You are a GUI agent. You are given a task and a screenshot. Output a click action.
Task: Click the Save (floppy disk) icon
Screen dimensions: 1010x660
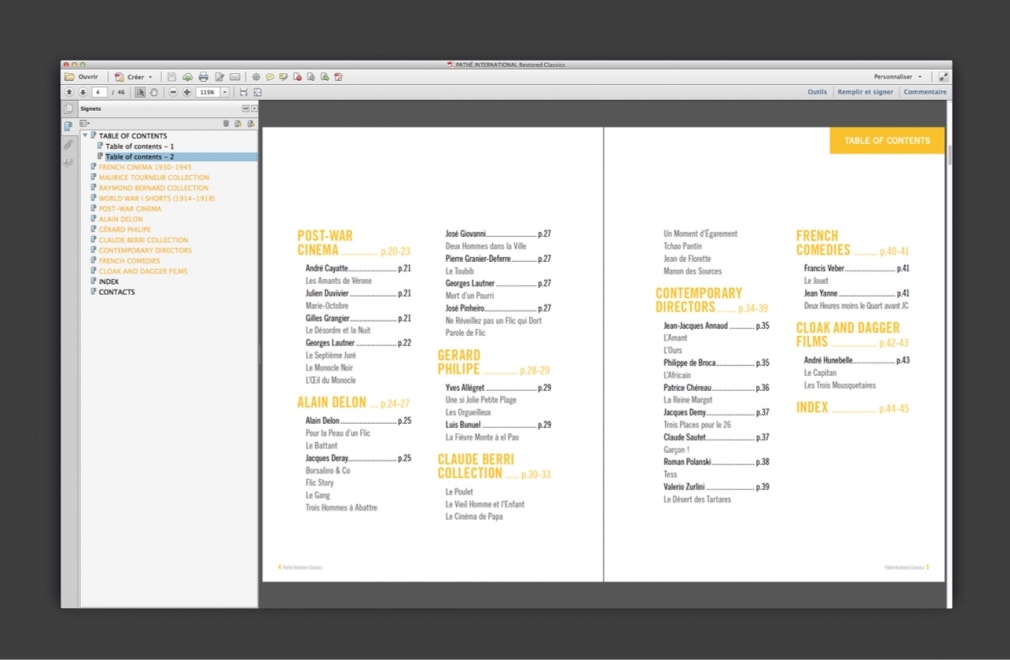pos(172,77)
